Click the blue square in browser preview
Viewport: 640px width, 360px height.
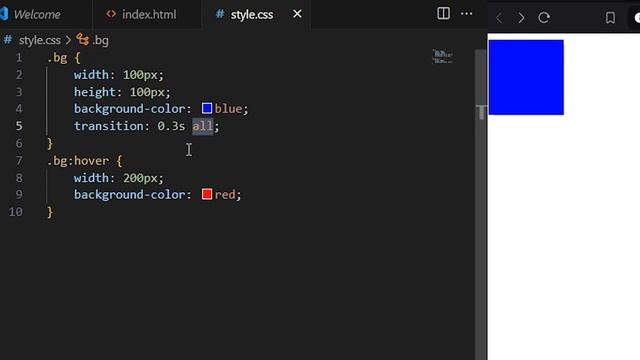pyautogui.click(x=526, y=77)
